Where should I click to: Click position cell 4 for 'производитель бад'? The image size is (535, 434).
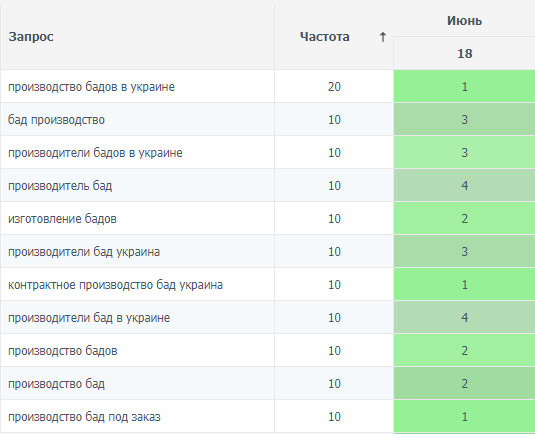pyautogui.click(x=464, y=186)
